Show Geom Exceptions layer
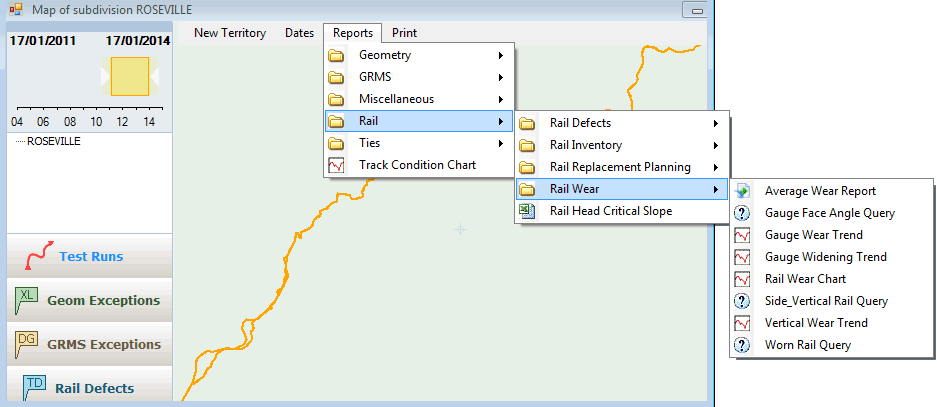The width and height of the screenshot is (937, 407). 90,300
